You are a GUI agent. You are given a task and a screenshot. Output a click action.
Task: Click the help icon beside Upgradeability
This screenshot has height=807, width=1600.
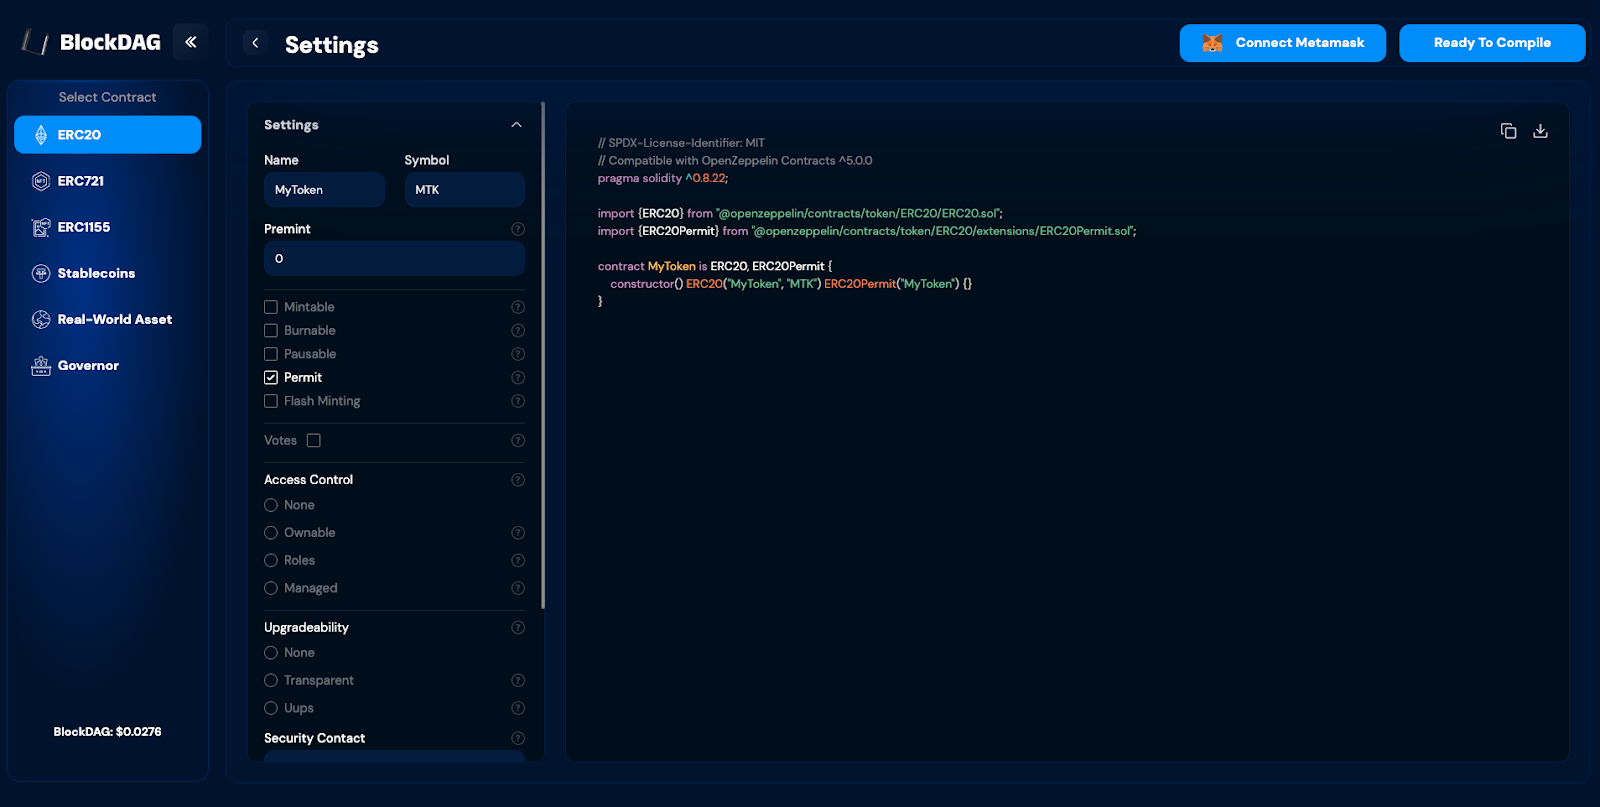point(518,628)
